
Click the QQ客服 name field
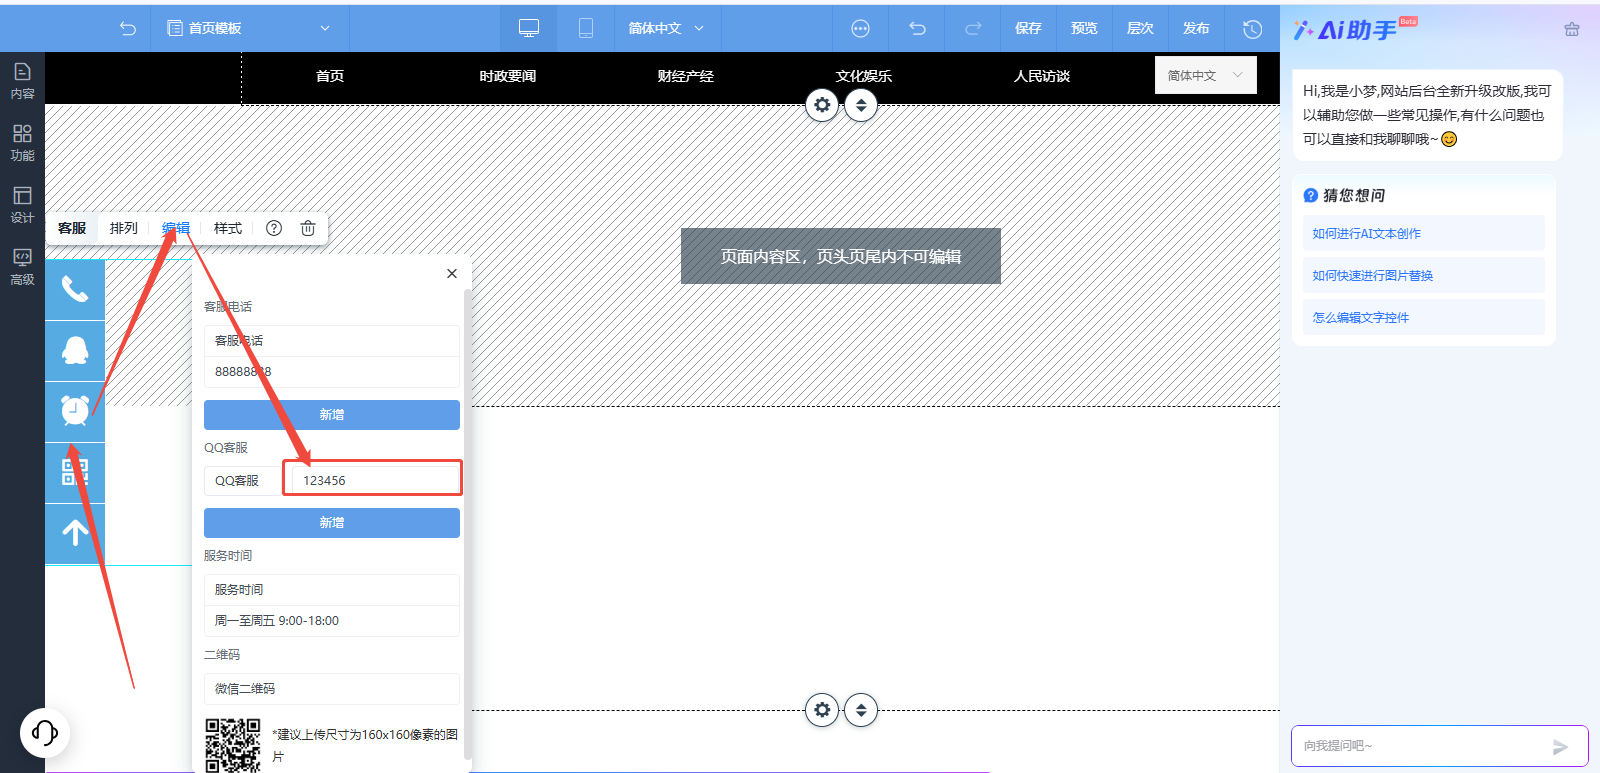tap(243, 481)
